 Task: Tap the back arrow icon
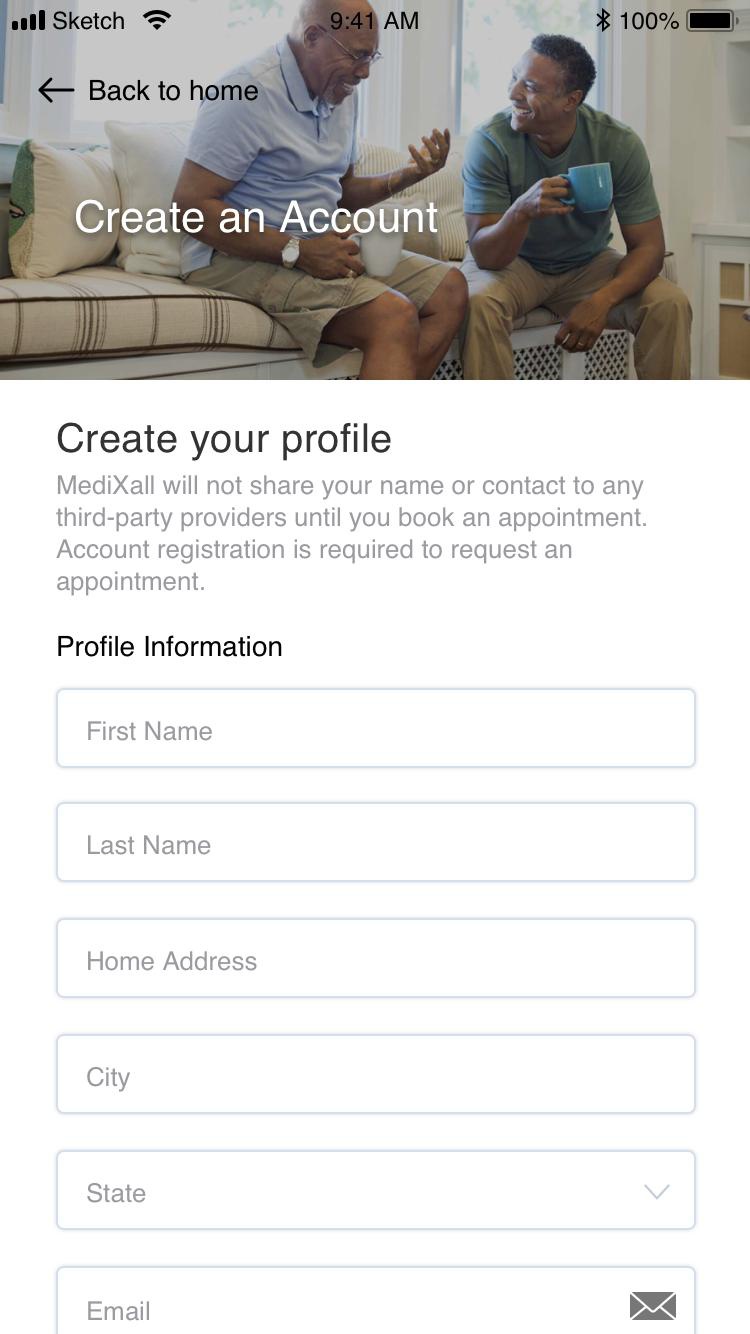(x=56, y=91)
